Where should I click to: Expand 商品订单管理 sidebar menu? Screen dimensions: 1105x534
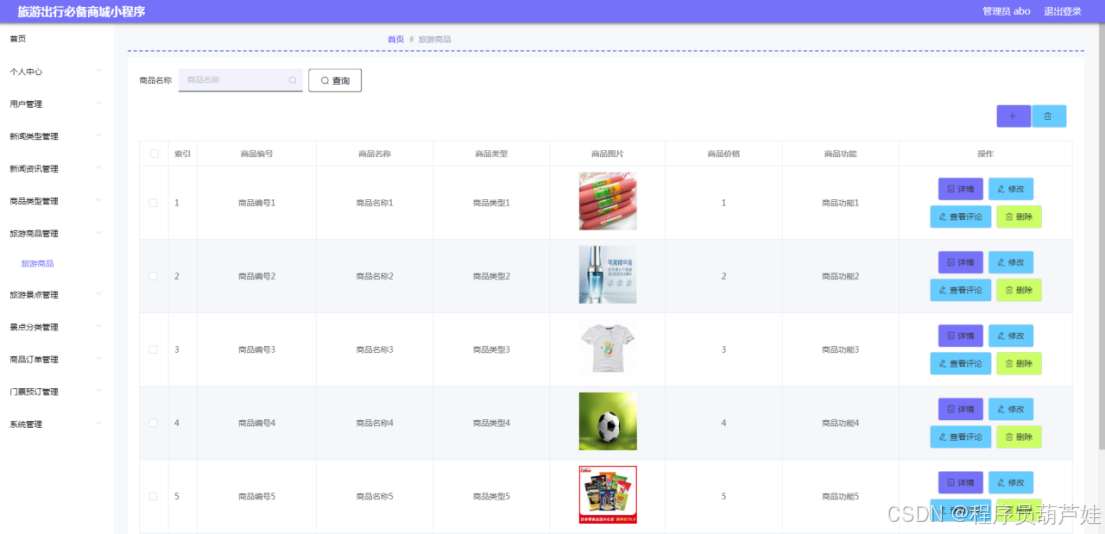pos(56,359)
